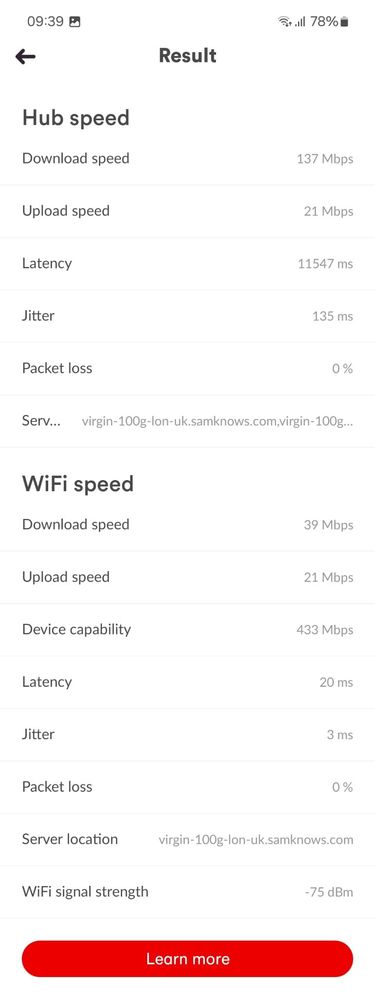Tap the mobile signal bars icon
Viewport: 375px width, 999px height.
click(x=300, y=22)
